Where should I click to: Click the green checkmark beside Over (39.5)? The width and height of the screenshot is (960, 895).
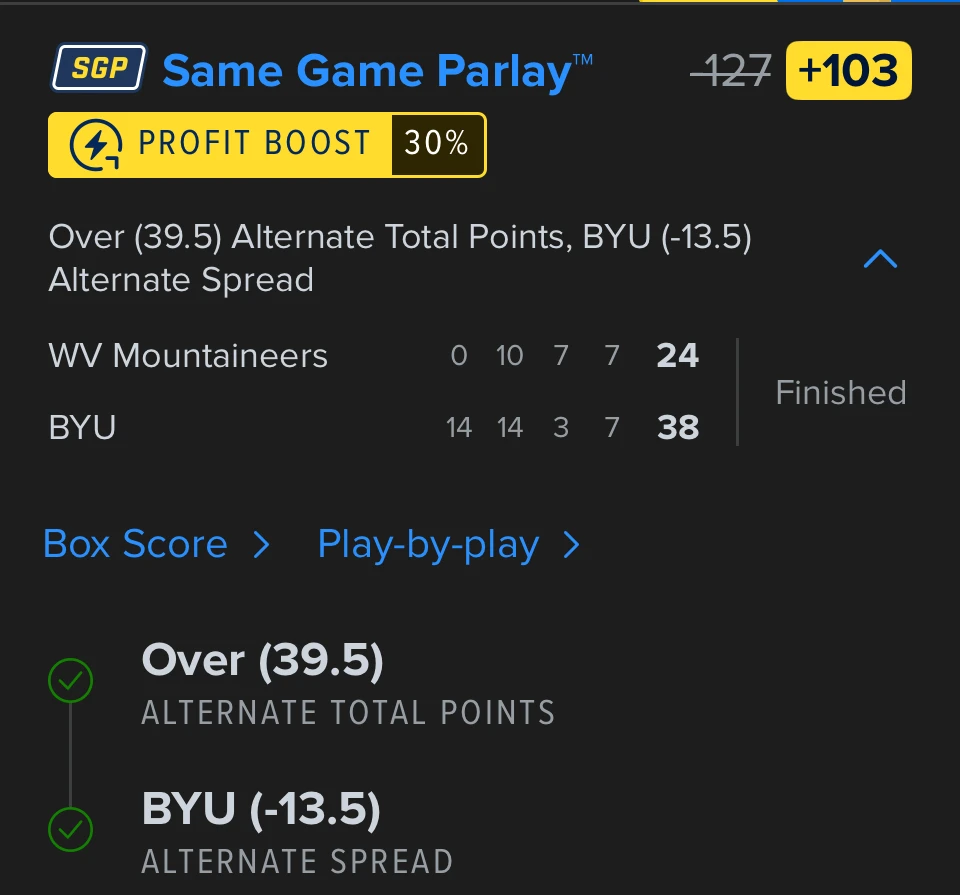(x=70, y=680)
